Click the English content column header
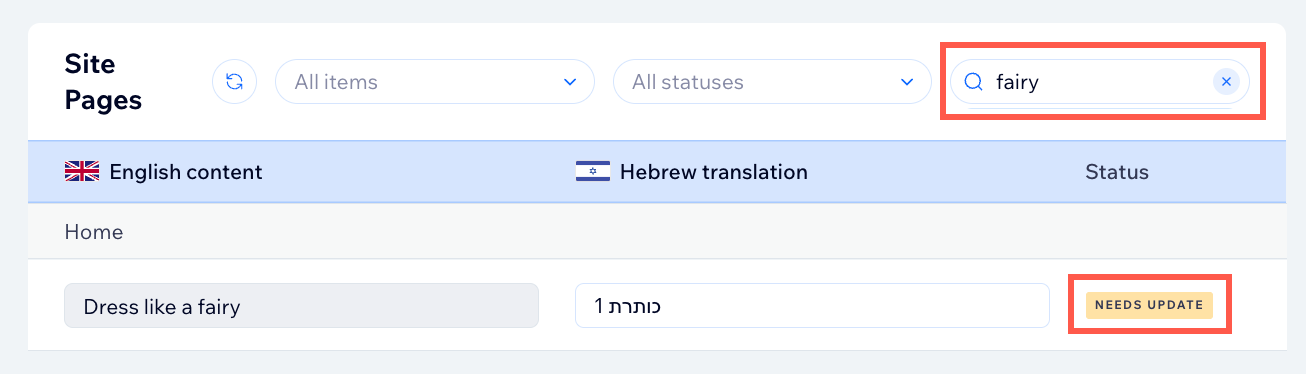Image resolution: width=1306 pixels, height=374 pixels. [x=186, y=172]
